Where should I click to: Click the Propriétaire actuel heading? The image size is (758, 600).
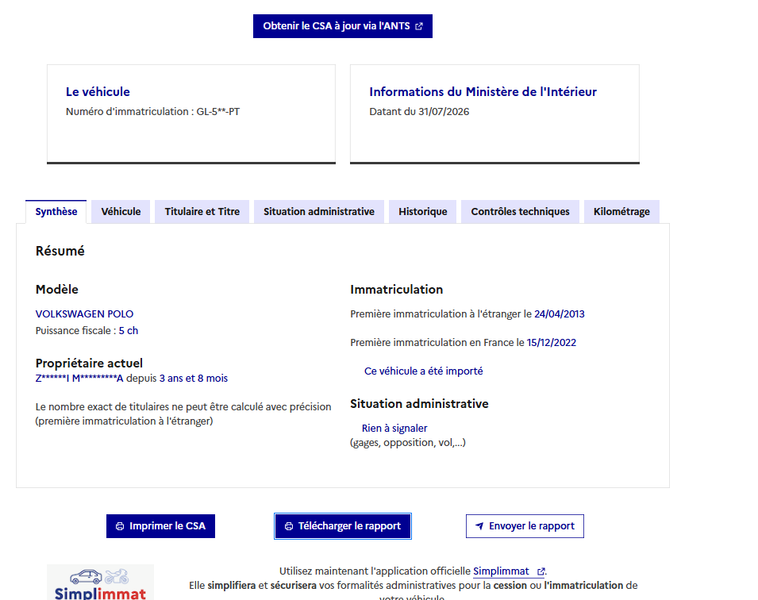tap(89, 364)
